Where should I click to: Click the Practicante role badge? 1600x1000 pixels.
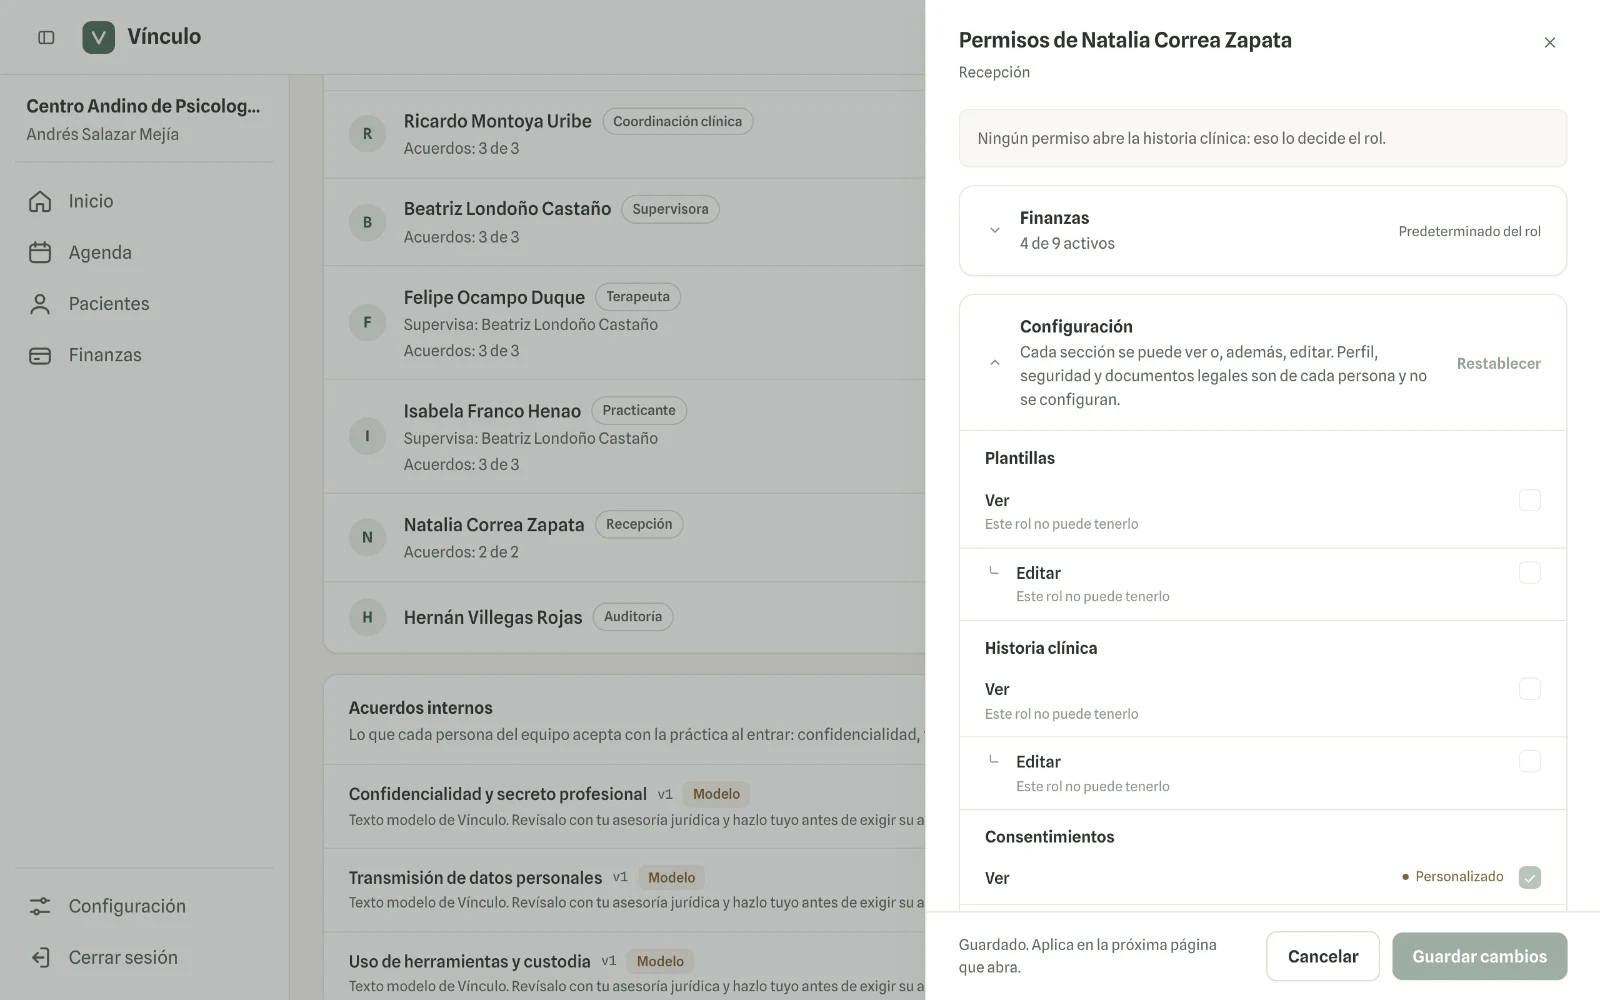[x=639, y=410]
